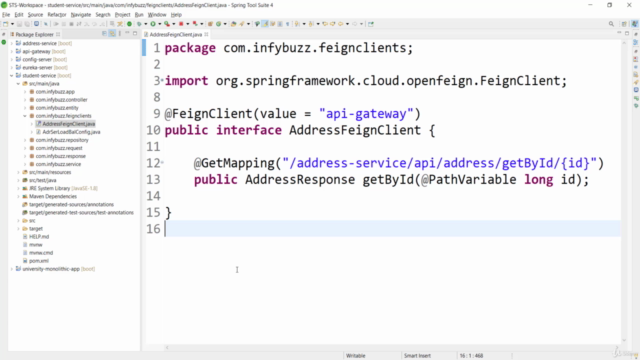Collapse the com.infybuzz.feignclients package

[x=25, y=116]
